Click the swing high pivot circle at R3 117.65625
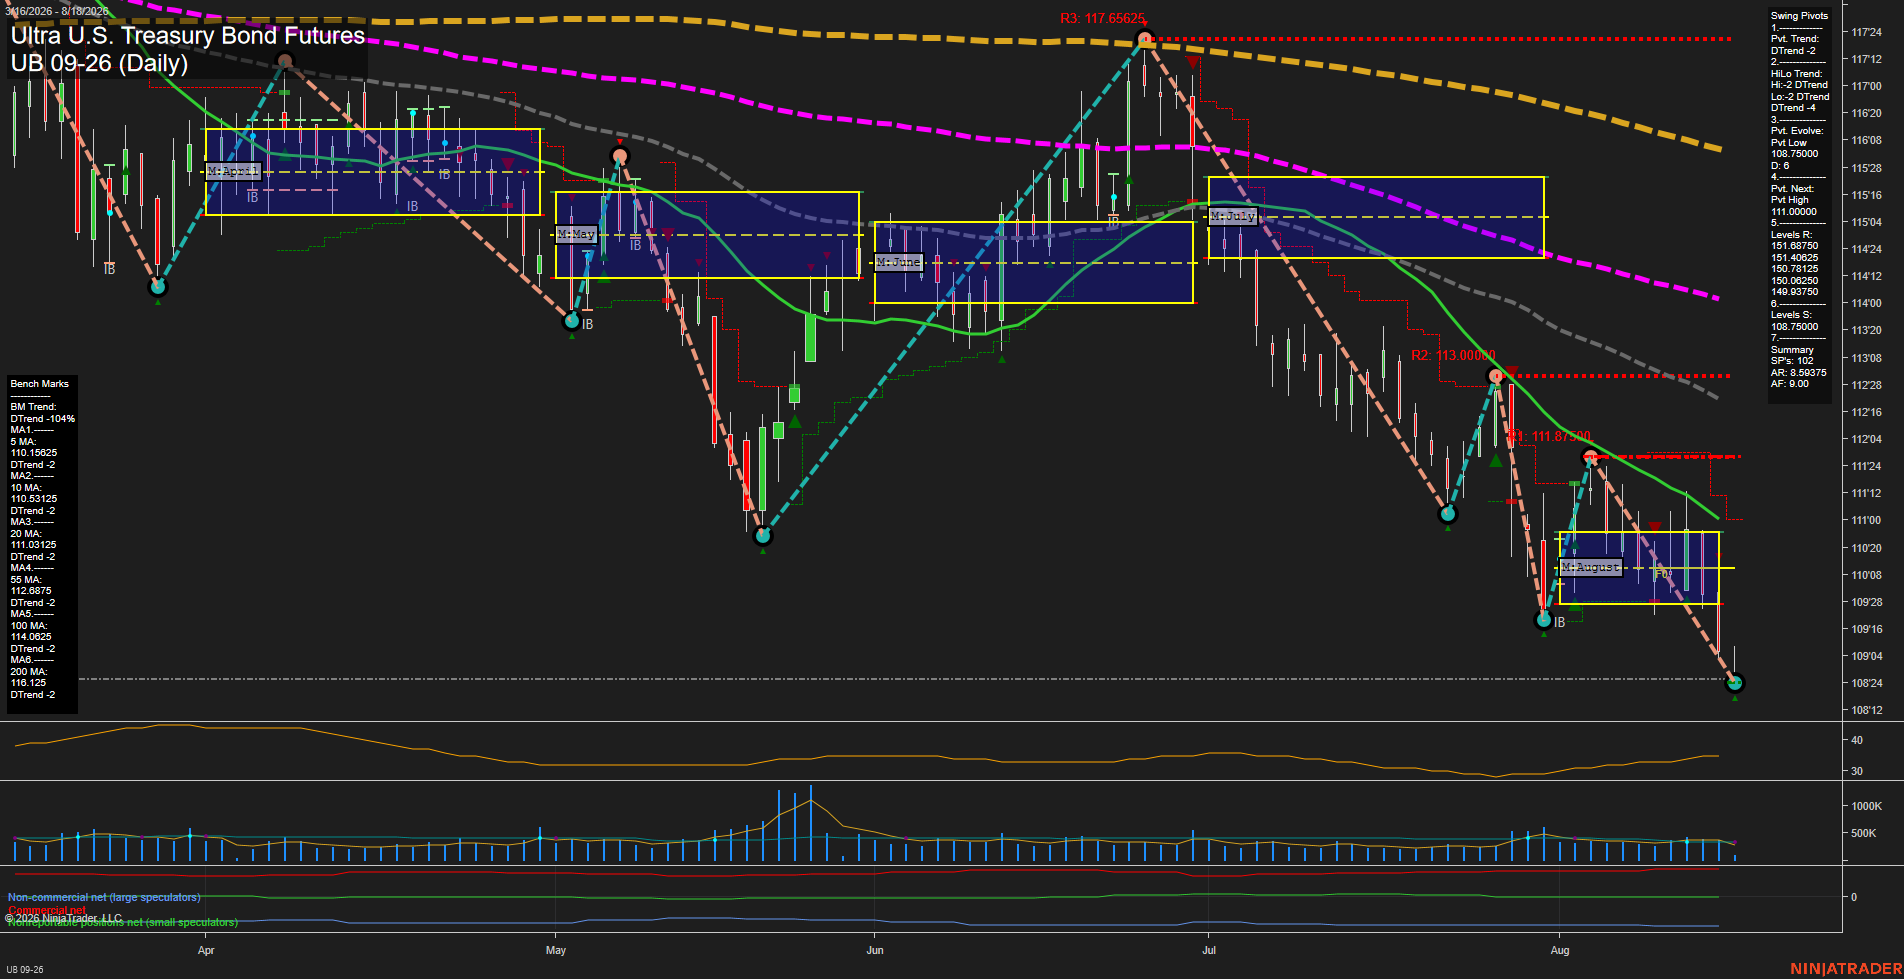 1145,40
